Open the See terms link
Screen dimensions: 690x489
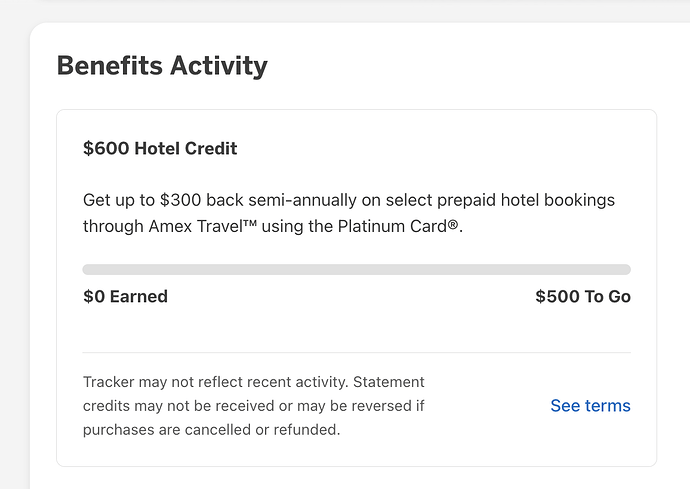[590, 406]
